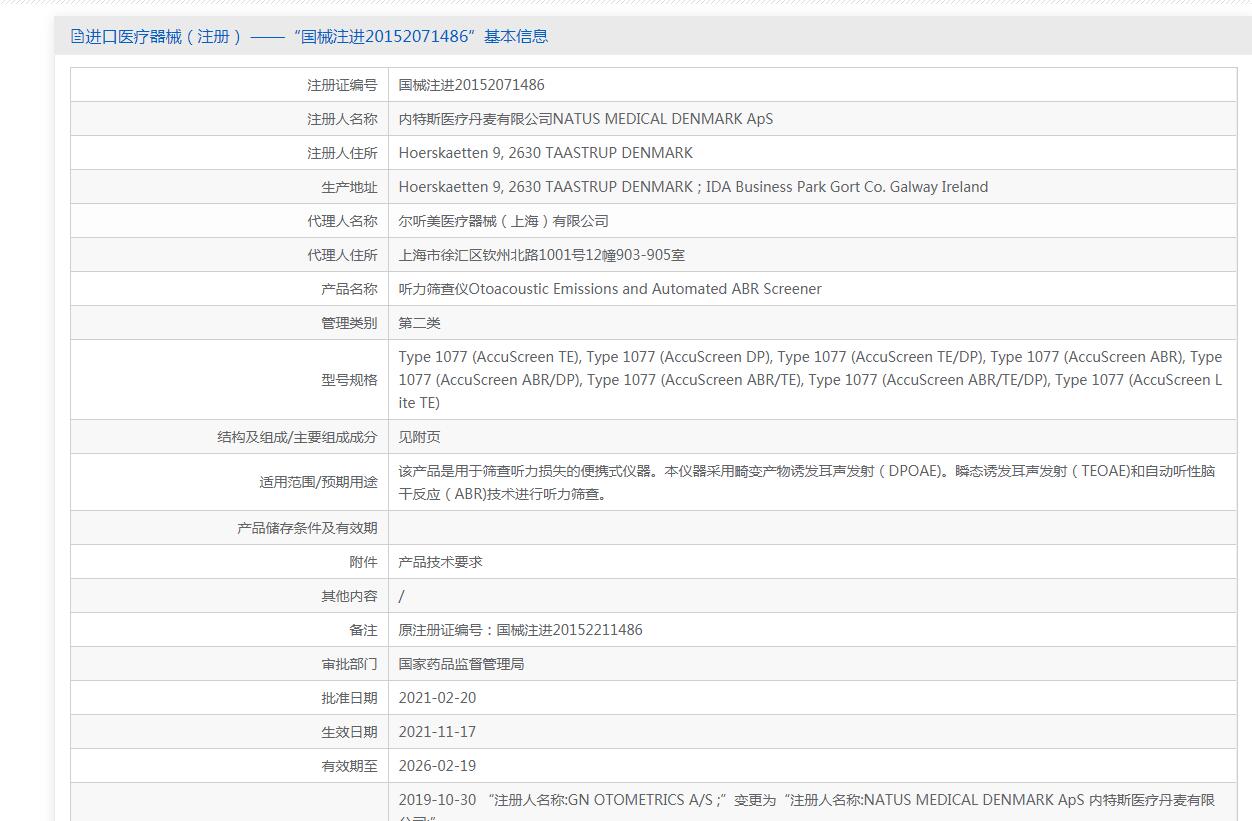
Task: Click the 产品名称 label
Action: click(x=349, y=289)
